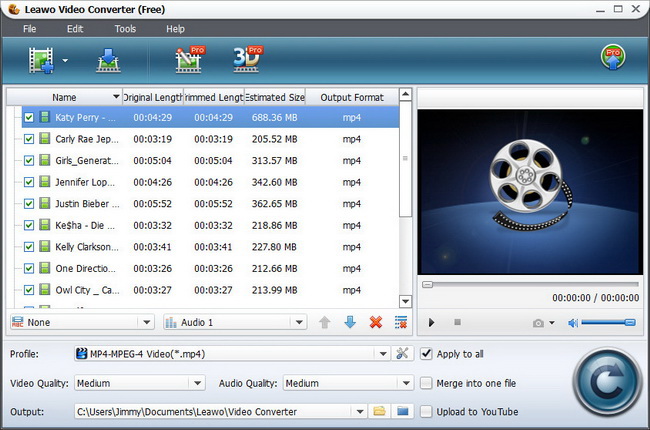Open the Help menu

point(175,29)
